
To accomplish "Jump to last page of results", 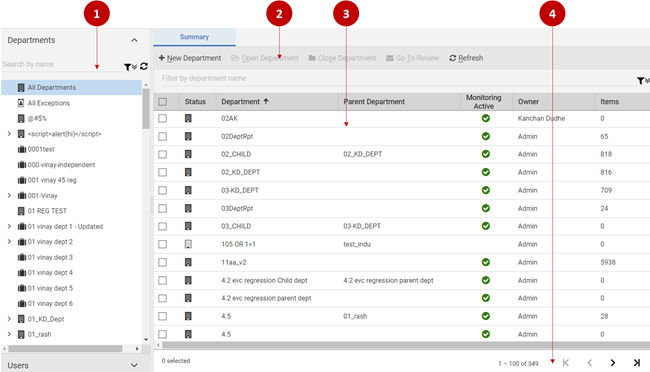I will coord(637,363).
